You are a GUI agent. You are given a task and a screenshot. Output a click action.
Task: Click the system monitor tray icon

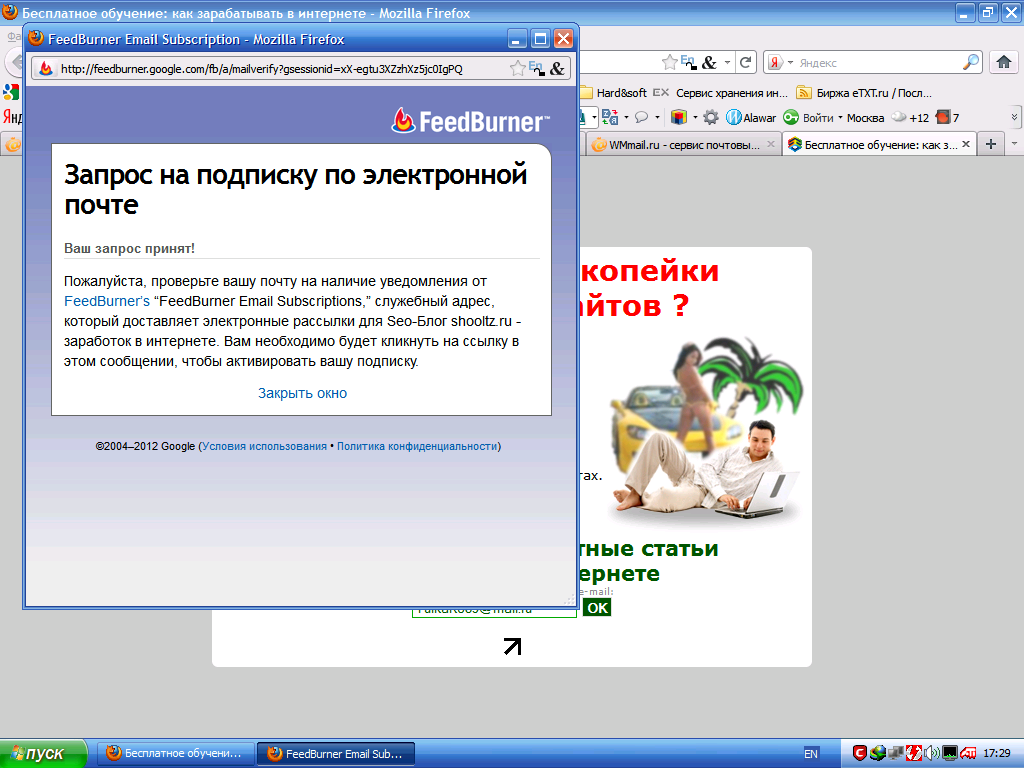point(950,753)
